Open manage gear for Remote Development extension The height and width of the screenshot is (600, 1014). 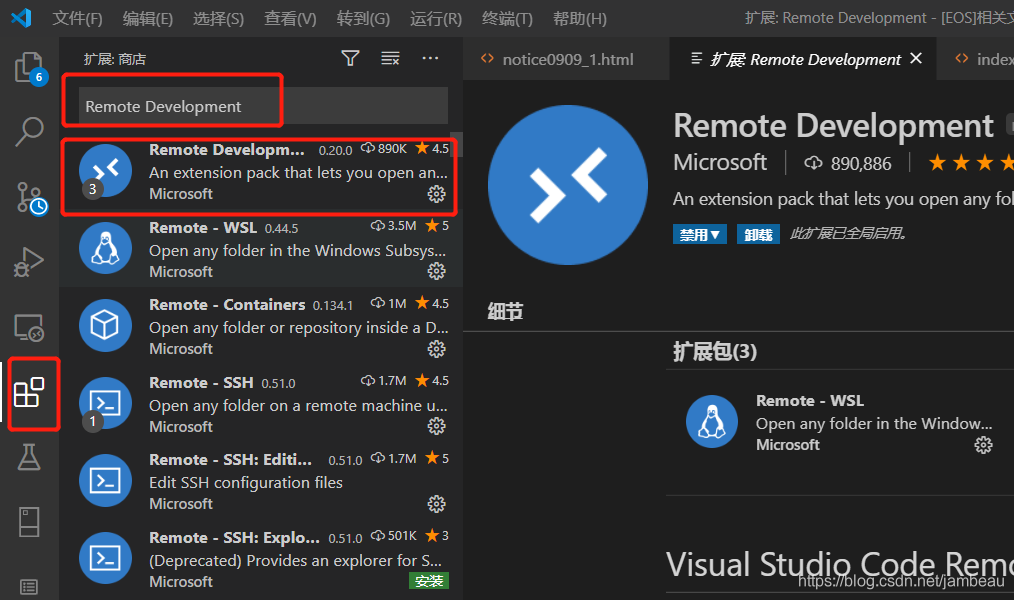coord(437,194)
